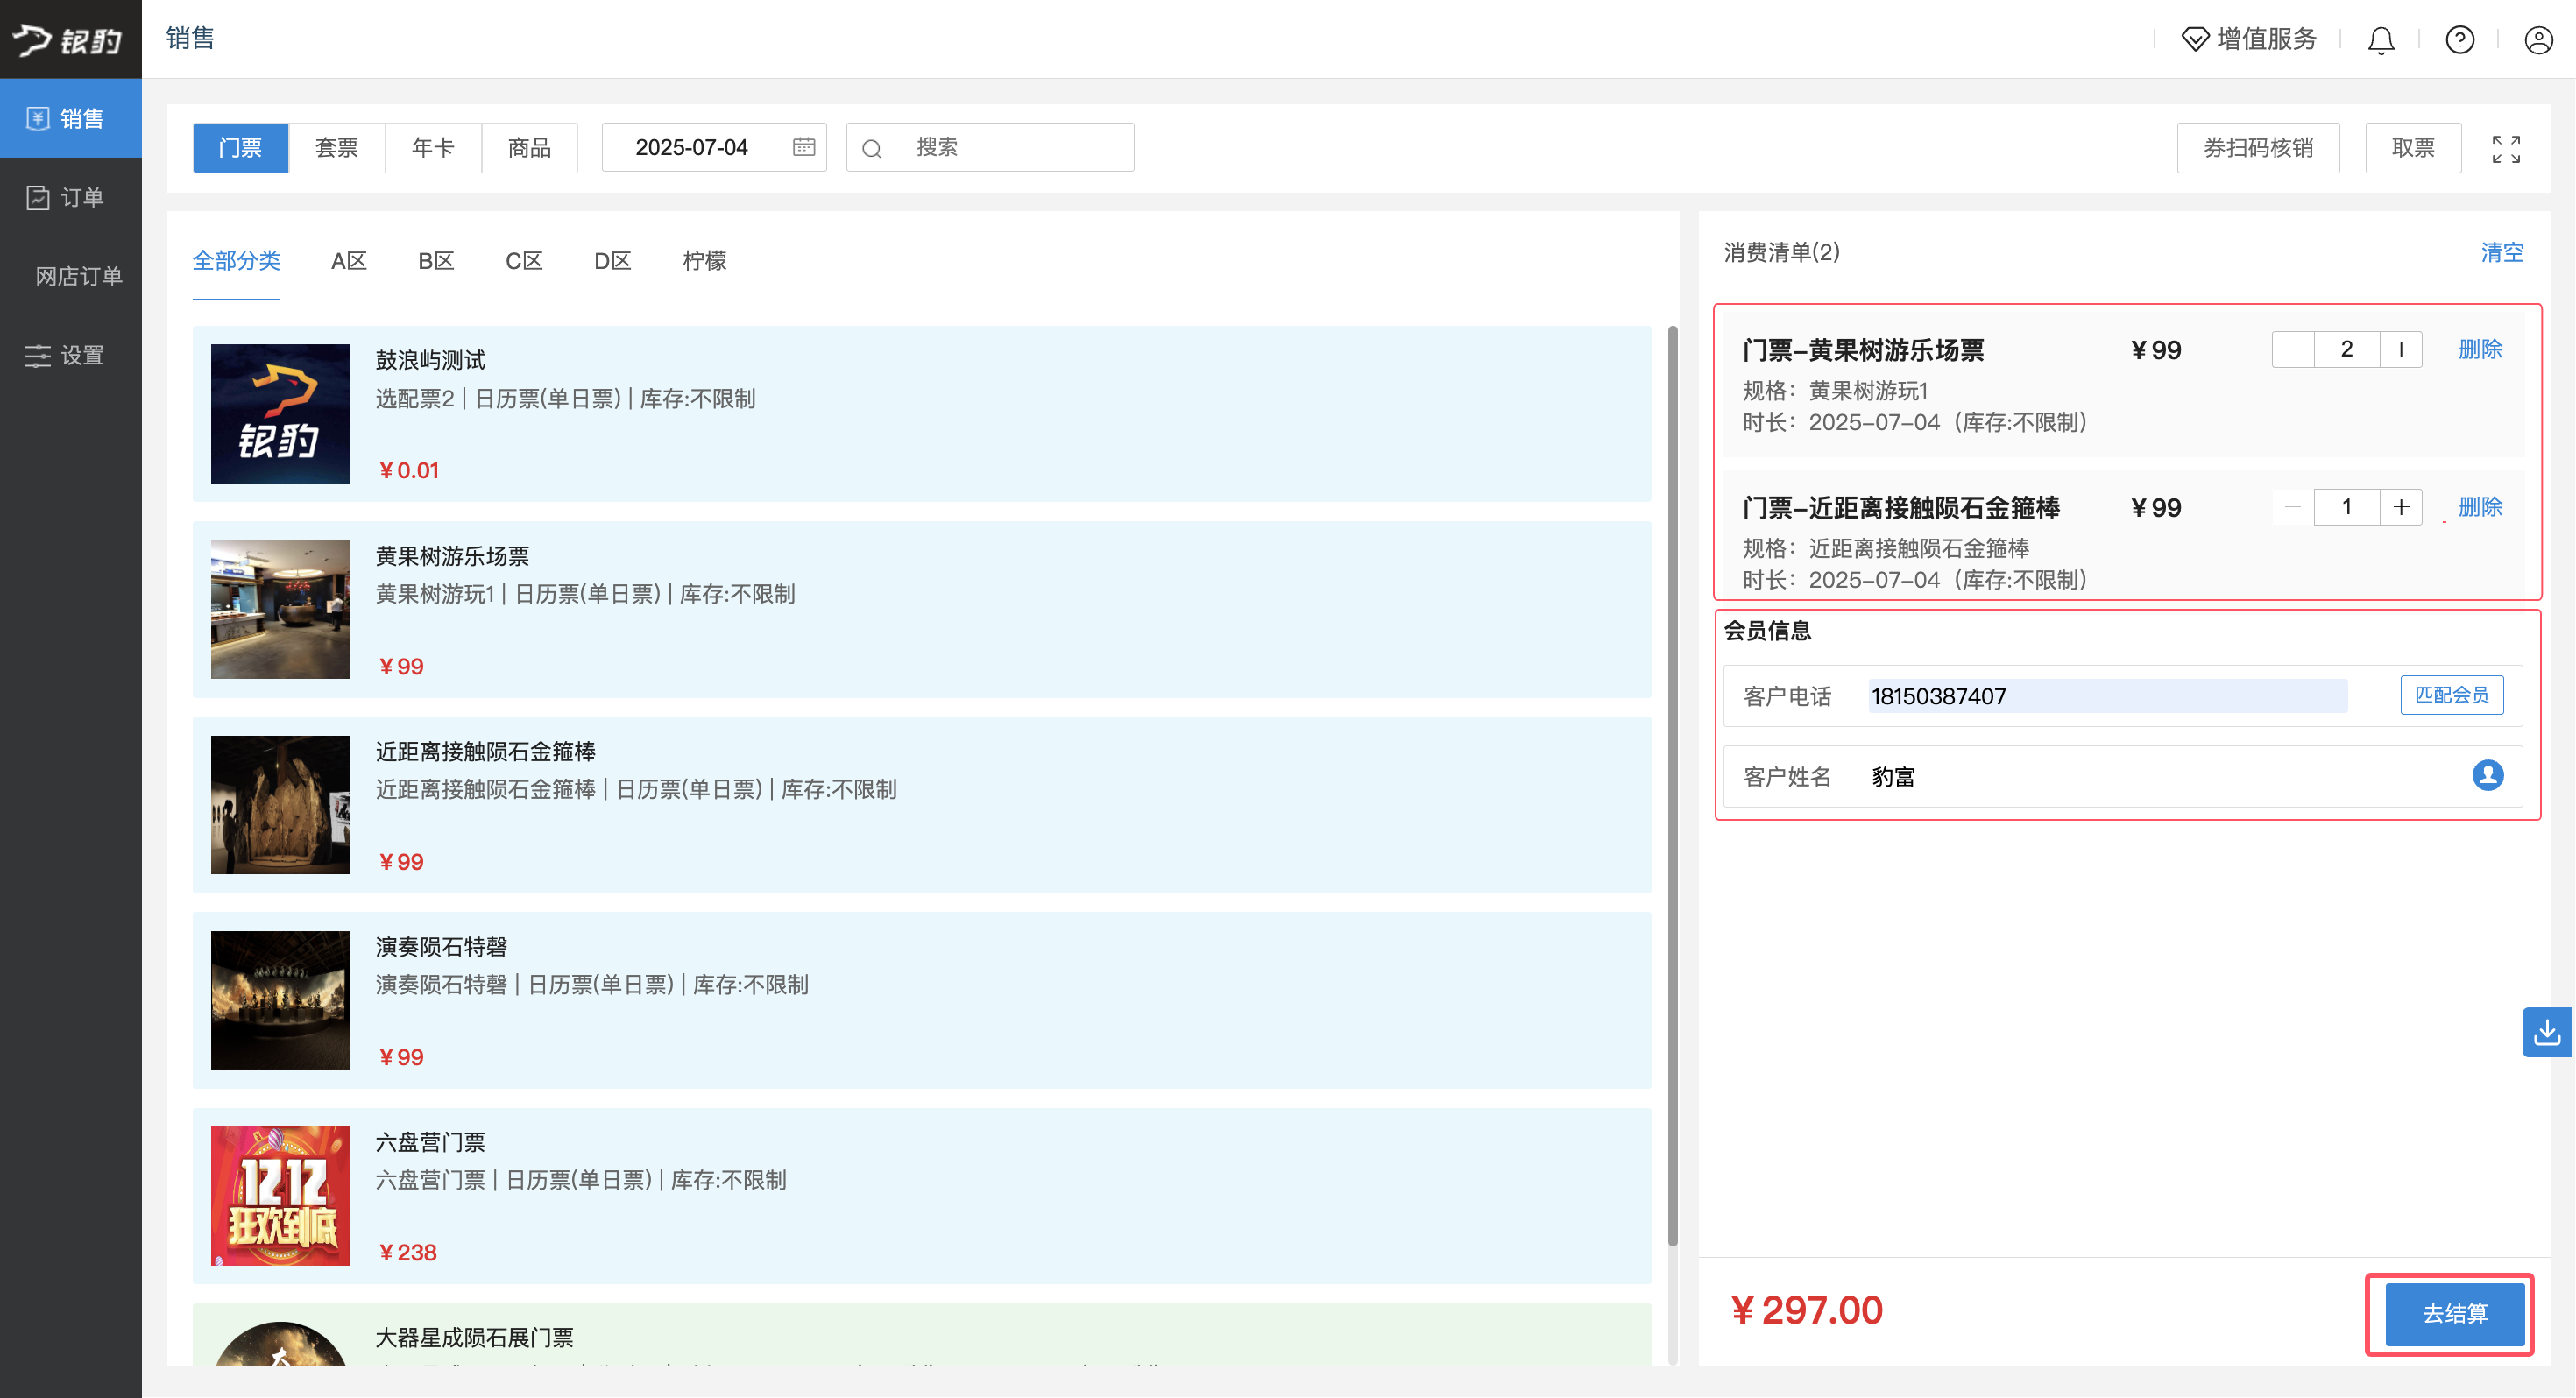The width and height of the screenshot is (2576, 1398).
Task: Switch to the 套票 tab
Action: coord(337,148)
